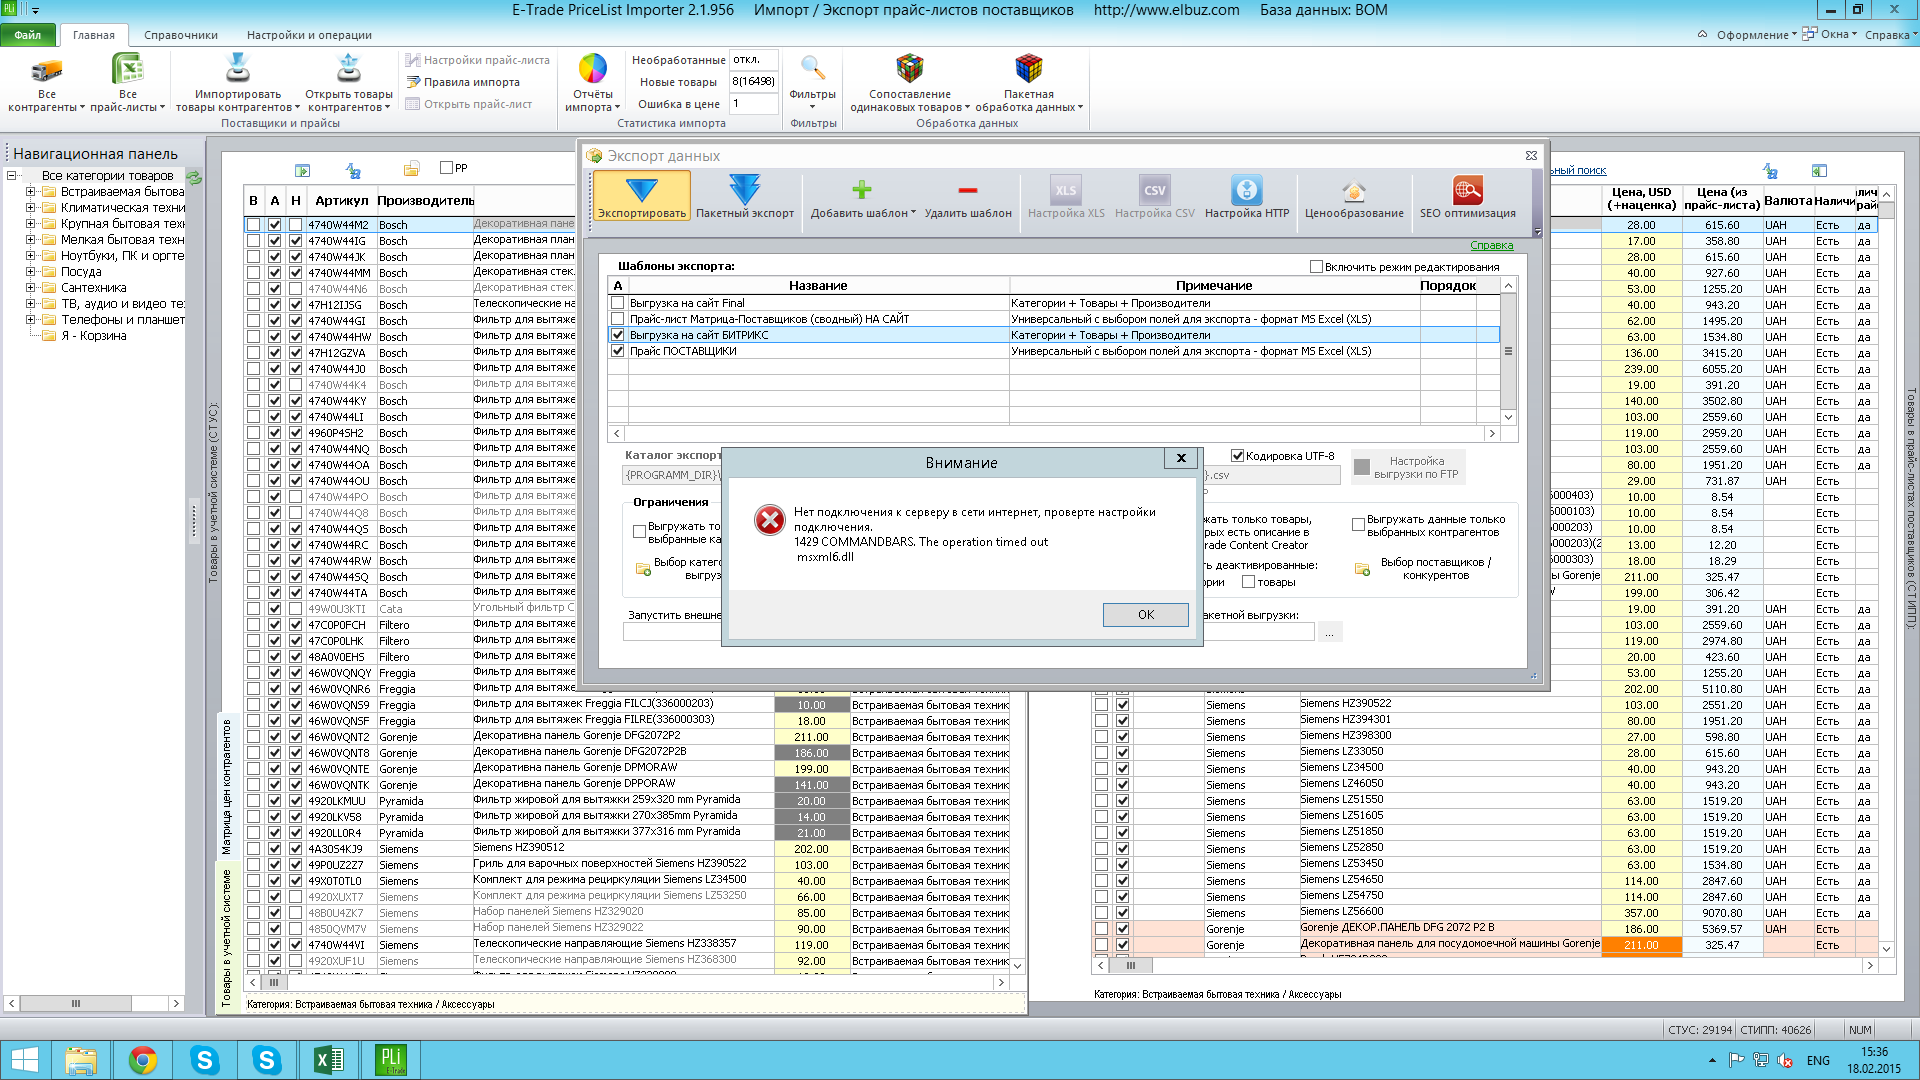Click browse button for batch export script
The image size is (1920, 1080).
(x=1330, y=632)
